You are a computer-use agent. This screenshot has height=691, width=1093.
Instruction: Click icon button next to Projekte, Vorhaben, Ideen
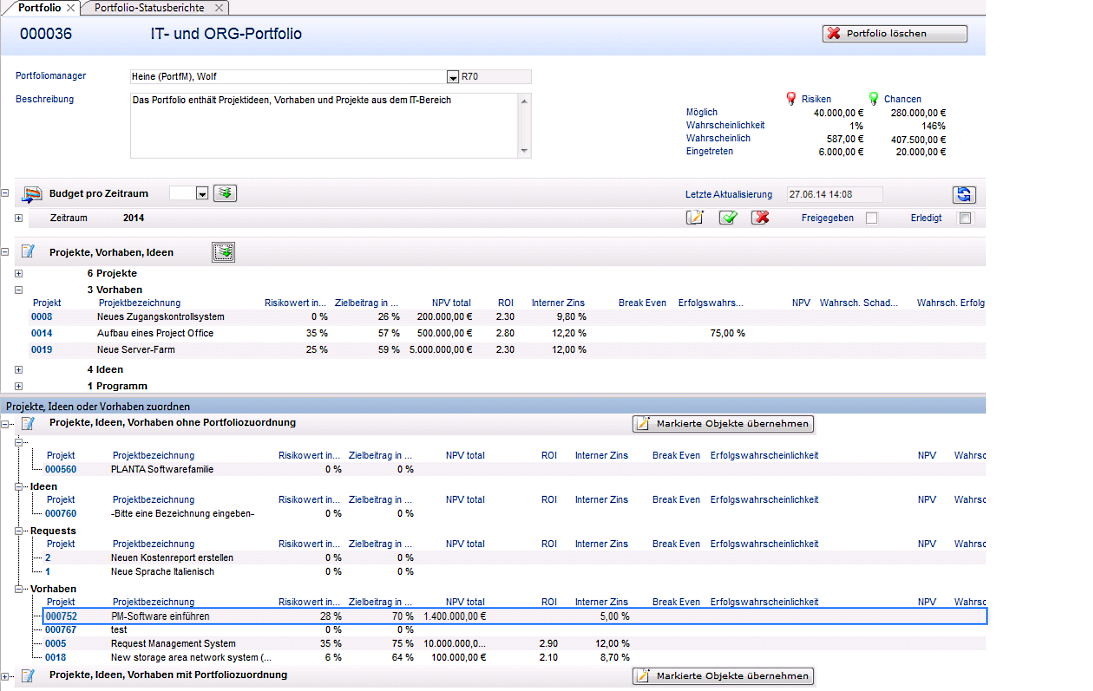(224, 253)
